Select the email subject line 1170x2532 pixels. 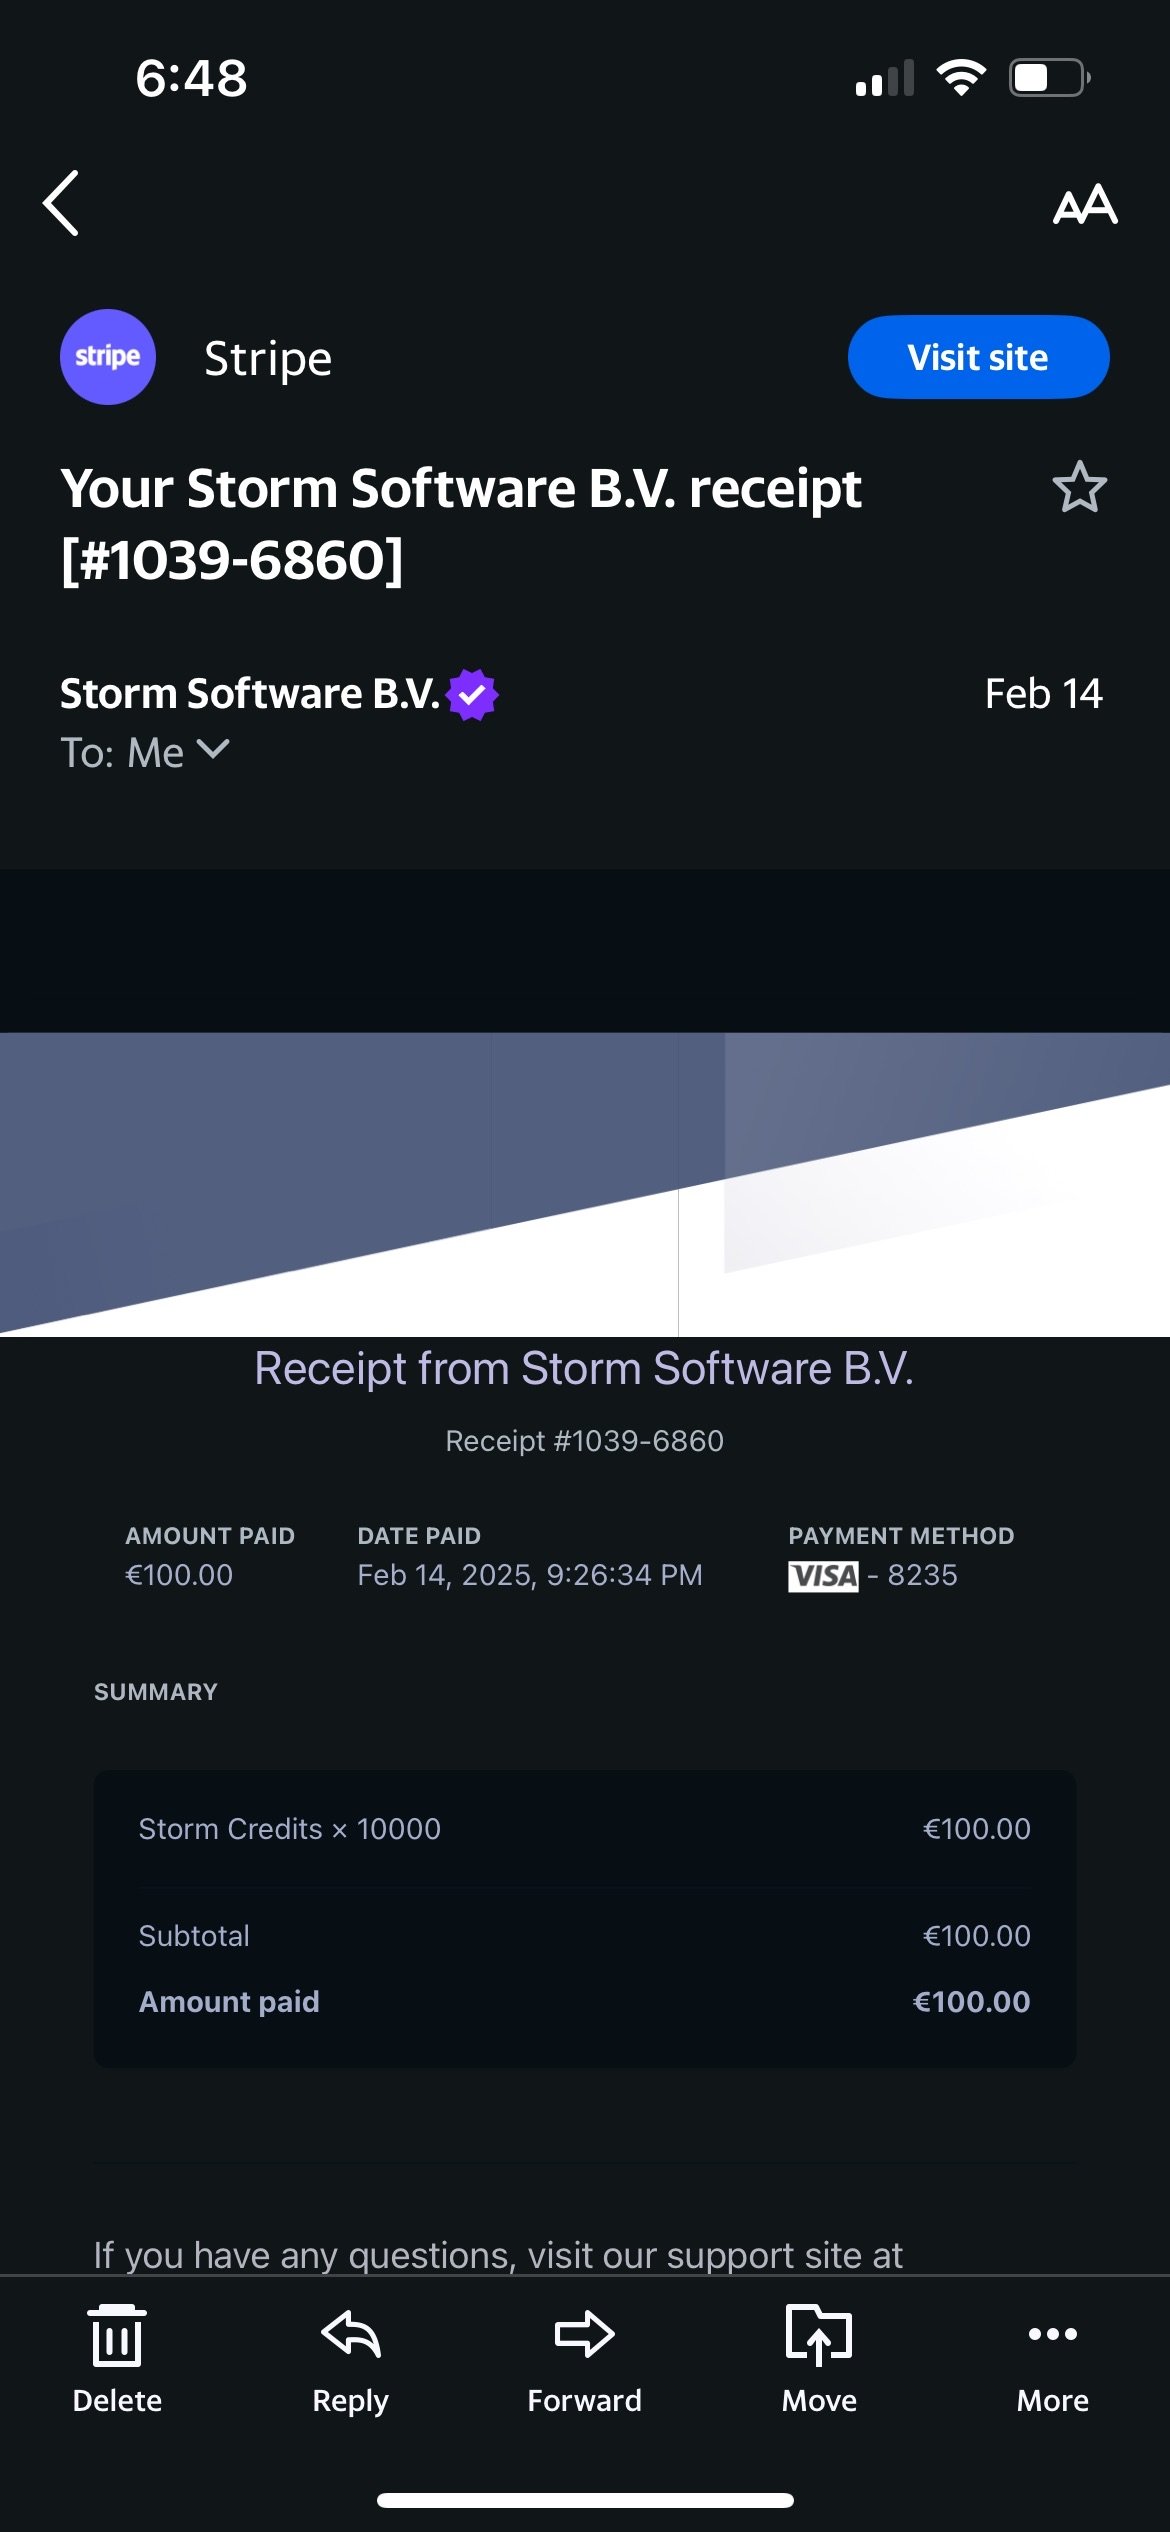coord(461,524)
